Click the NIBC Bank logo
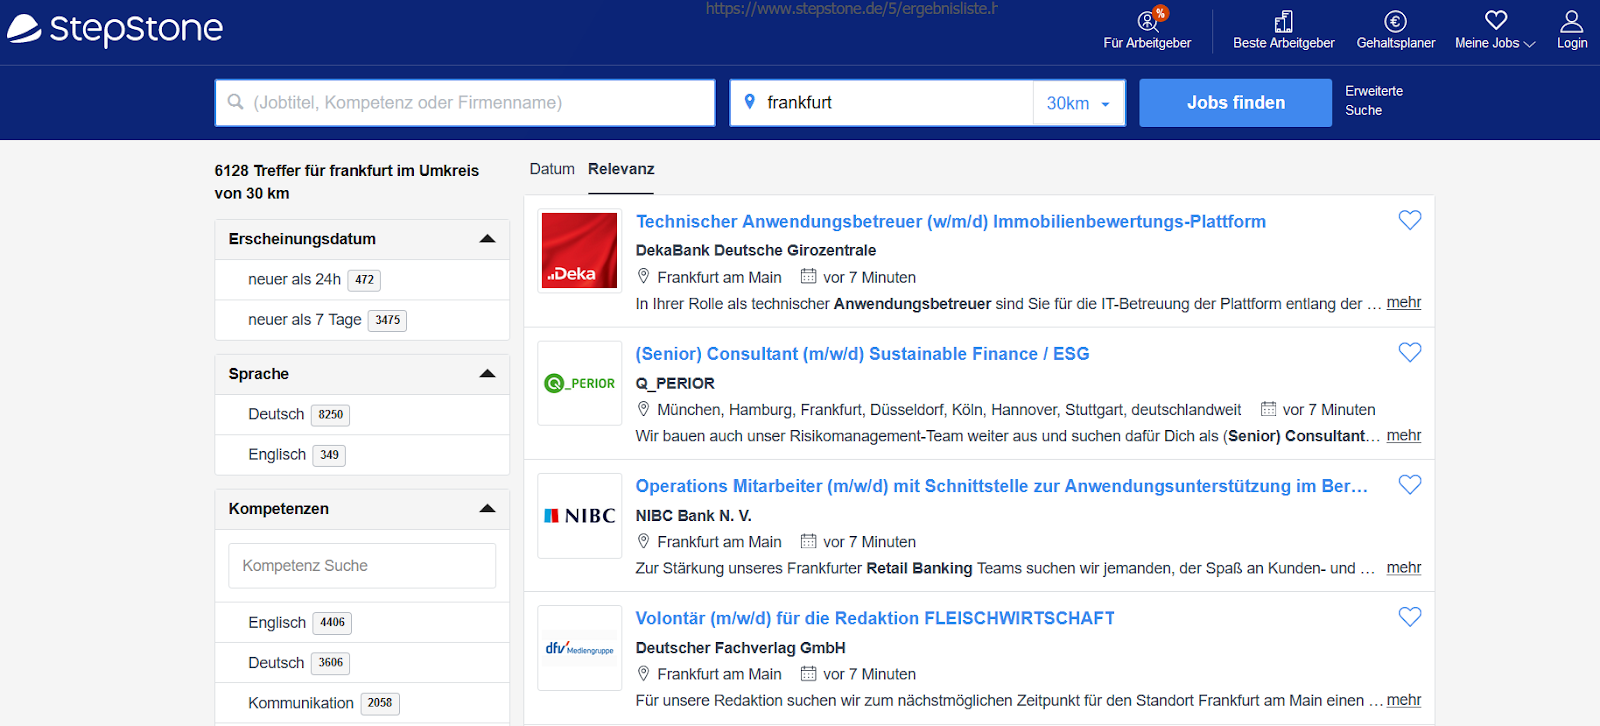The image size is (1600, 726). 580,516
